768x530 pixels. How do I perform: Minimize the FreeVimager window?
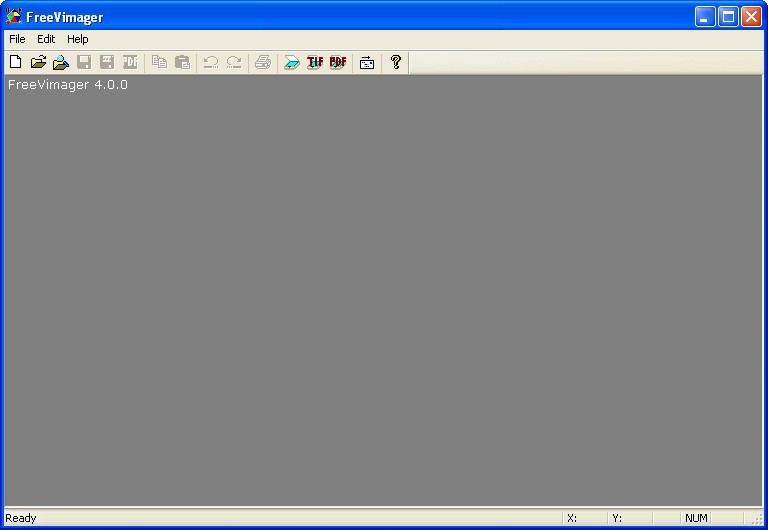pos(705,17)
